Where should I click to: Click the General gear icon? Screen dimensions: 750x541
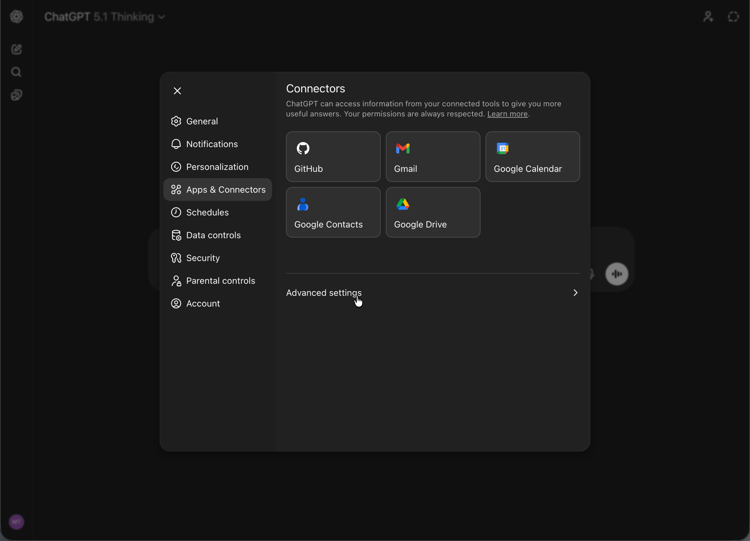click(176, 121)
